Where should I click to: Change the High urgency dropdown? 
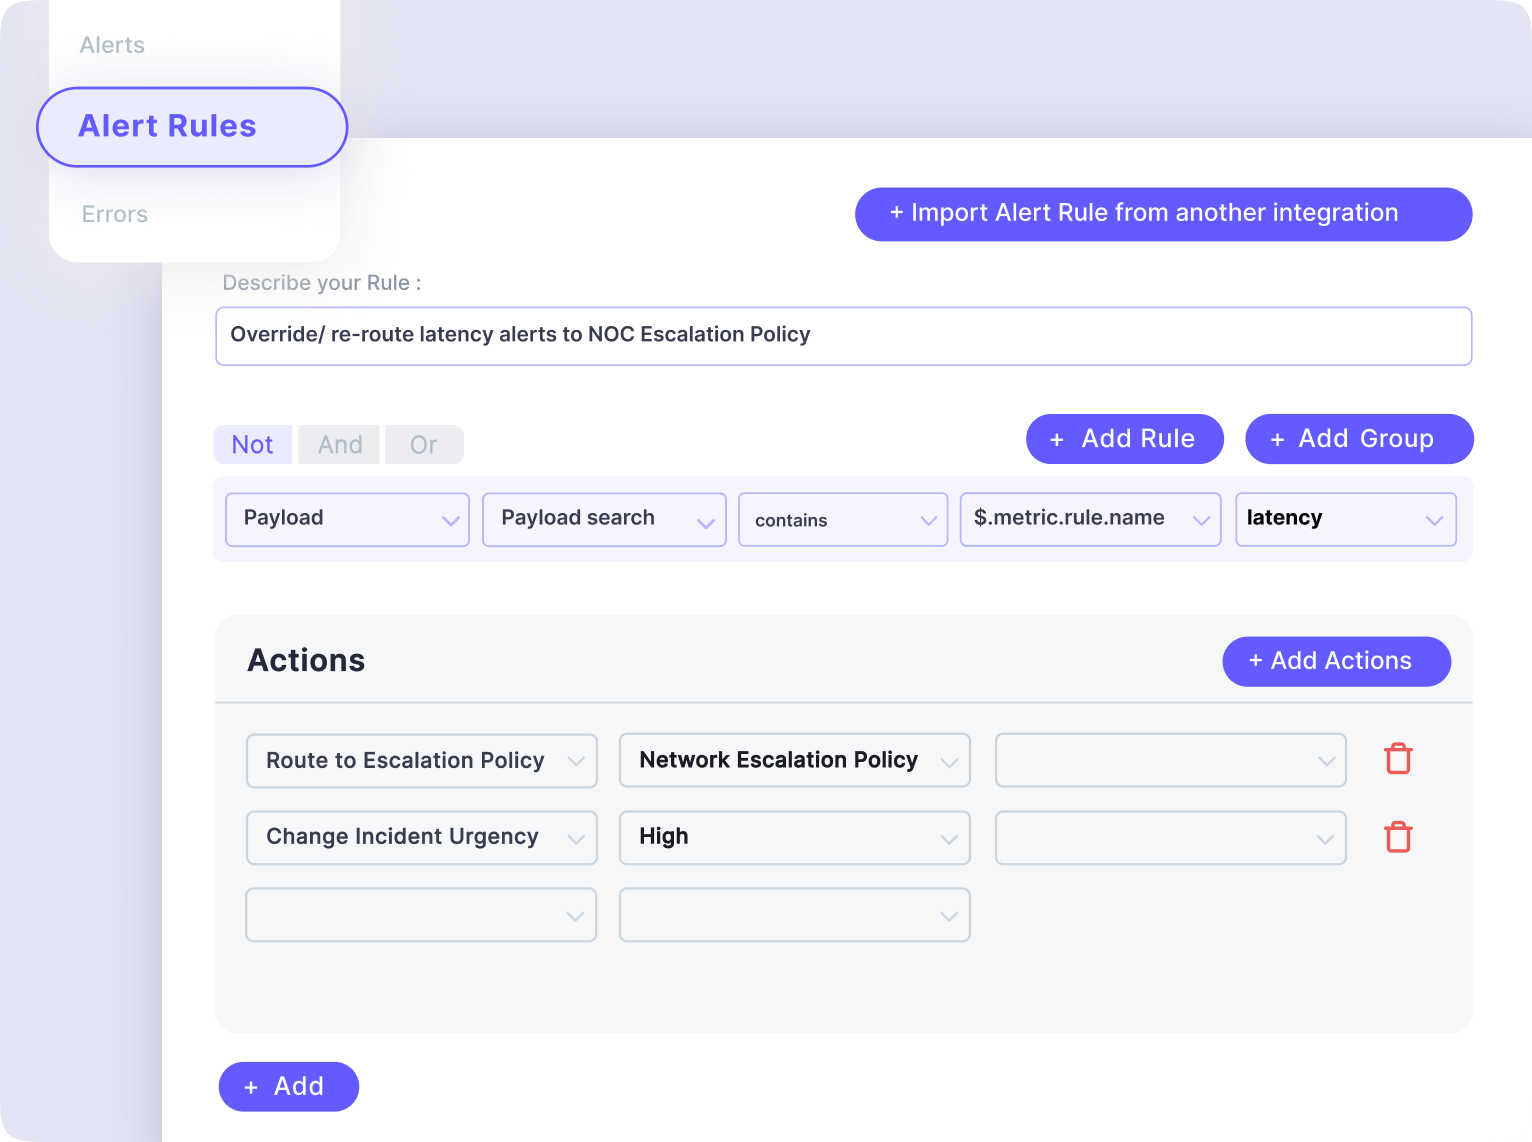pyautogui.click(x=794, y=837)
